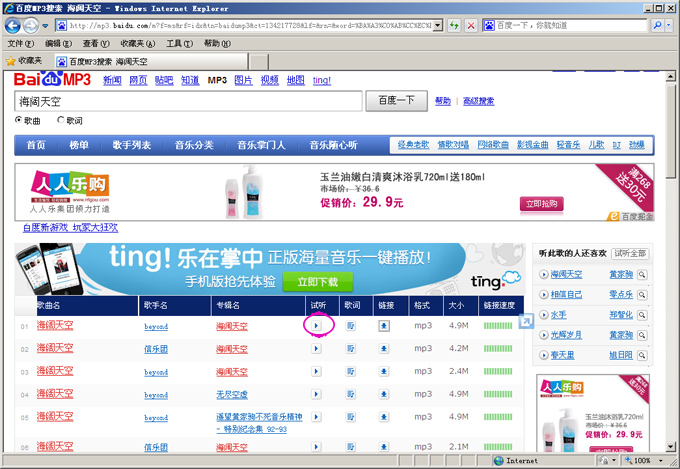Click 立即抢购 in the shampoo ad
Image resolution: width=680 pixels, height=469 pixels.
point(542,203)
